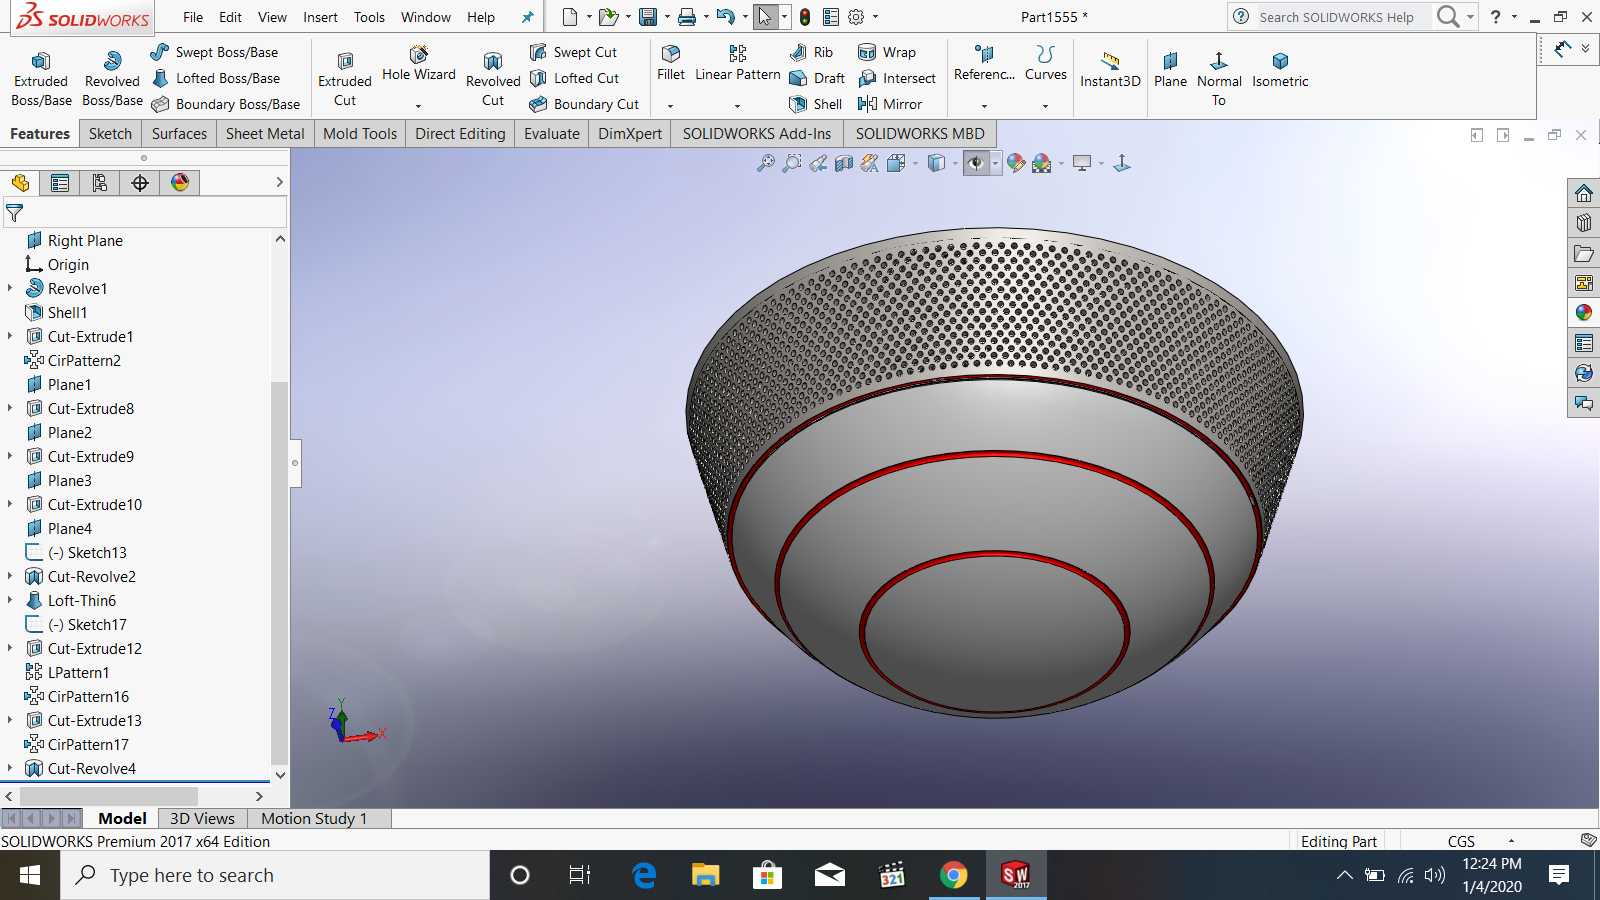Open the File menu
1600x900 pixels.
(x=193, y=17)
